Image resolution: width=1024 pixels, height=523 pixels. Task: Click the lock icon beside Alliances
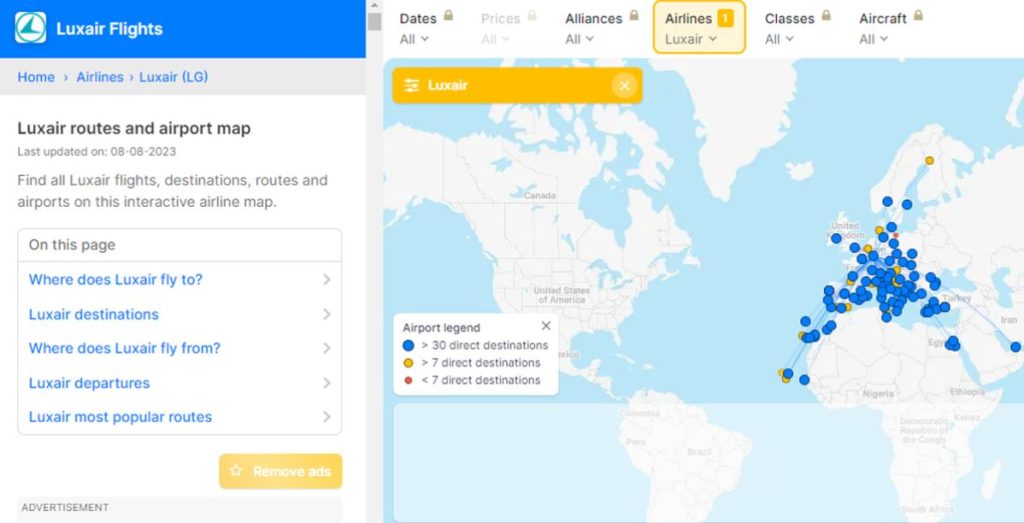point(634,15)
